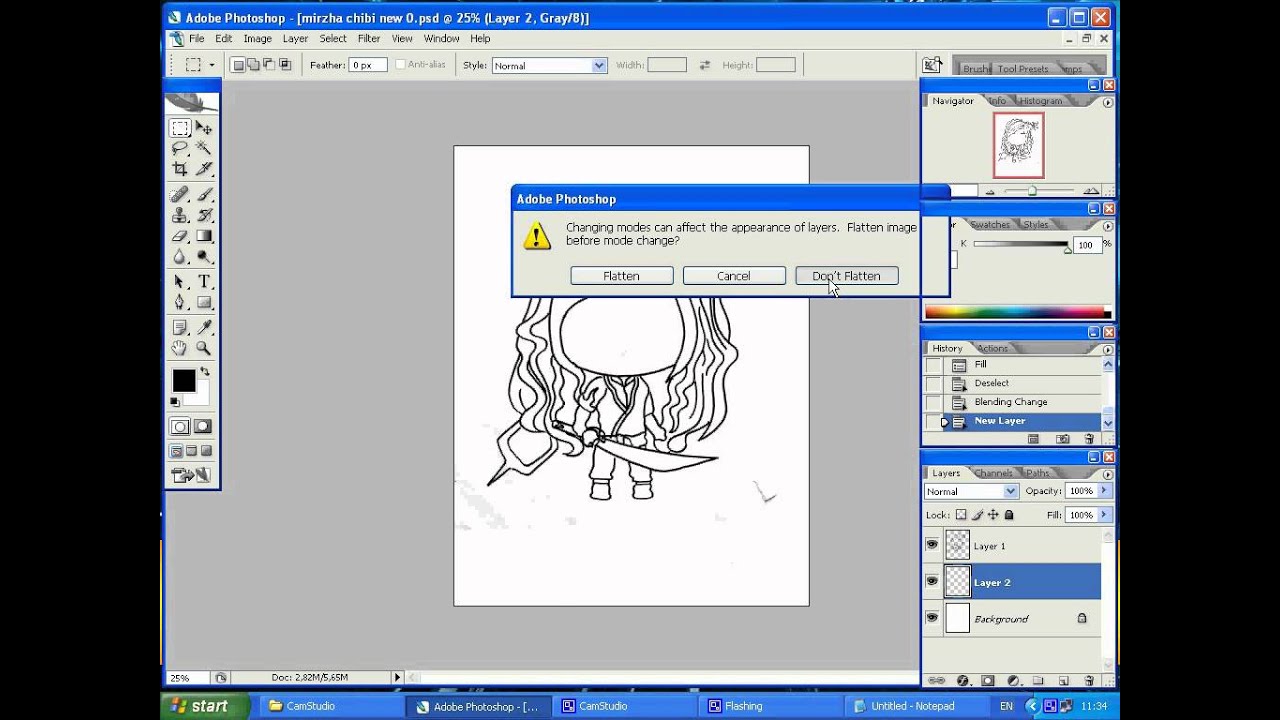Open the History panel flyout menu
The height and width of the screenshot is (720, 1280).
[x=1108, y=349]
